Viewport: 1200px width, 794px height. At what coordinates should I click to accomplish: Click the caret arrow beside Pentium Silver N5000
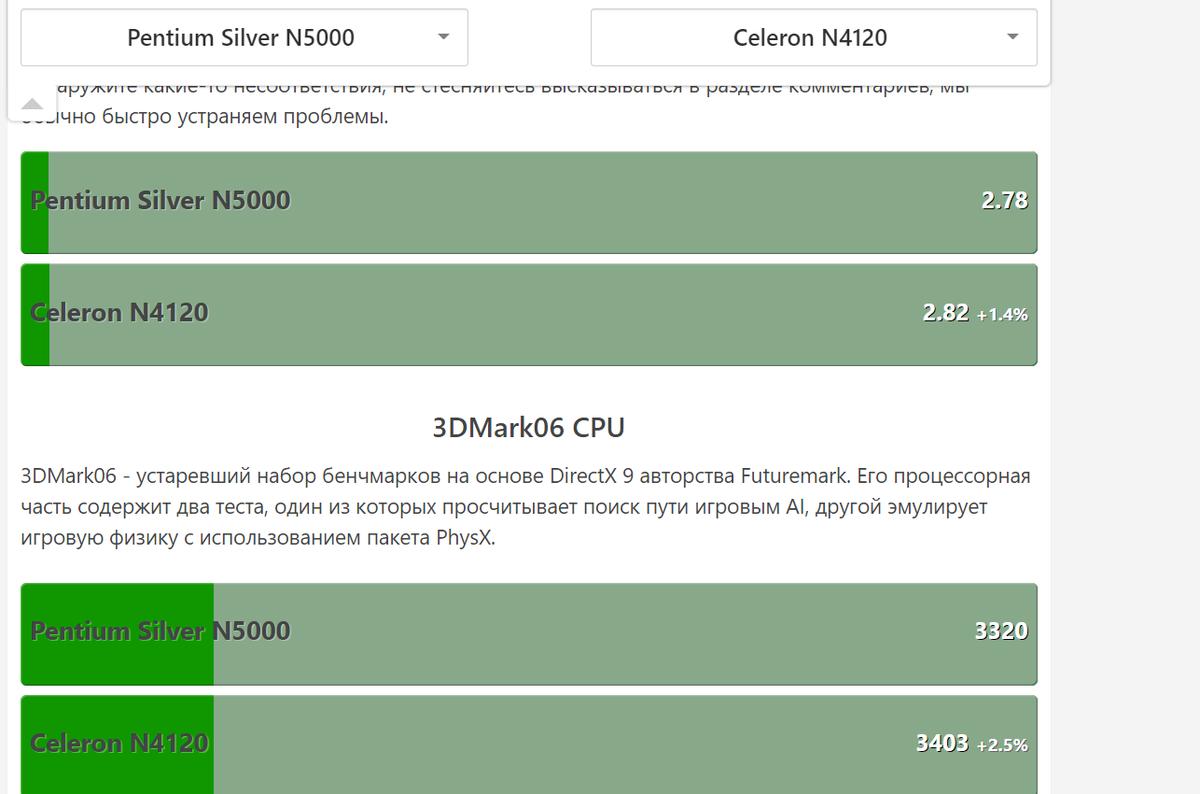443,37
